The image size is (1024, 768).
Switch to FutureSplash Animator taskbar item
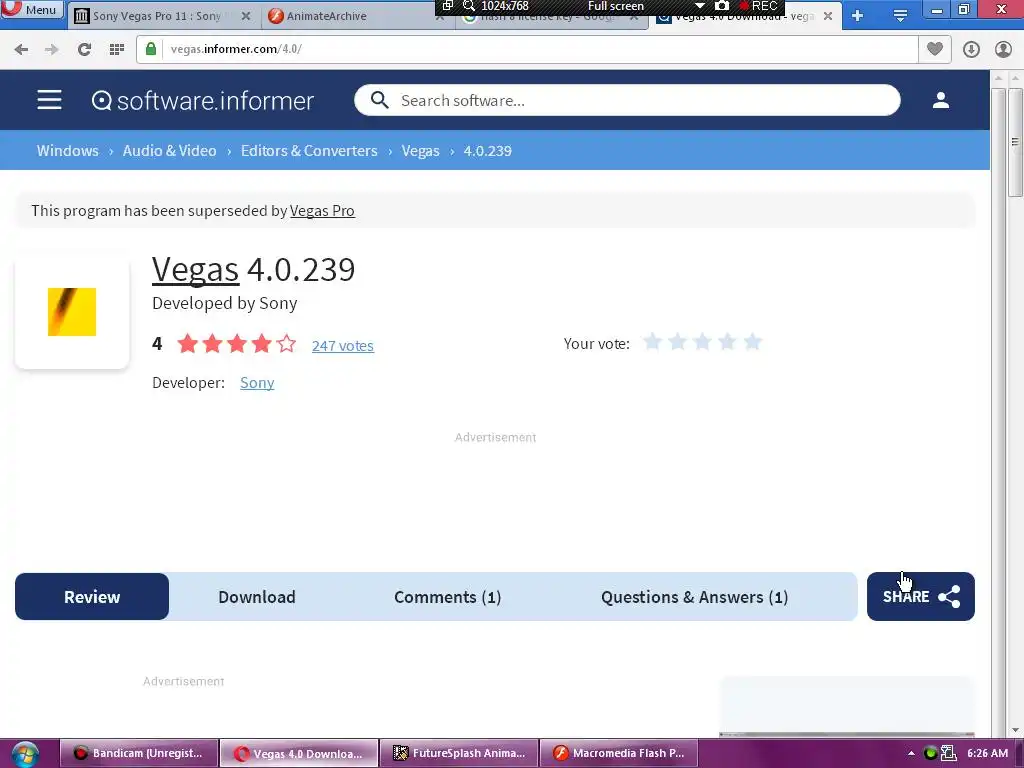[x=460, y=754]
